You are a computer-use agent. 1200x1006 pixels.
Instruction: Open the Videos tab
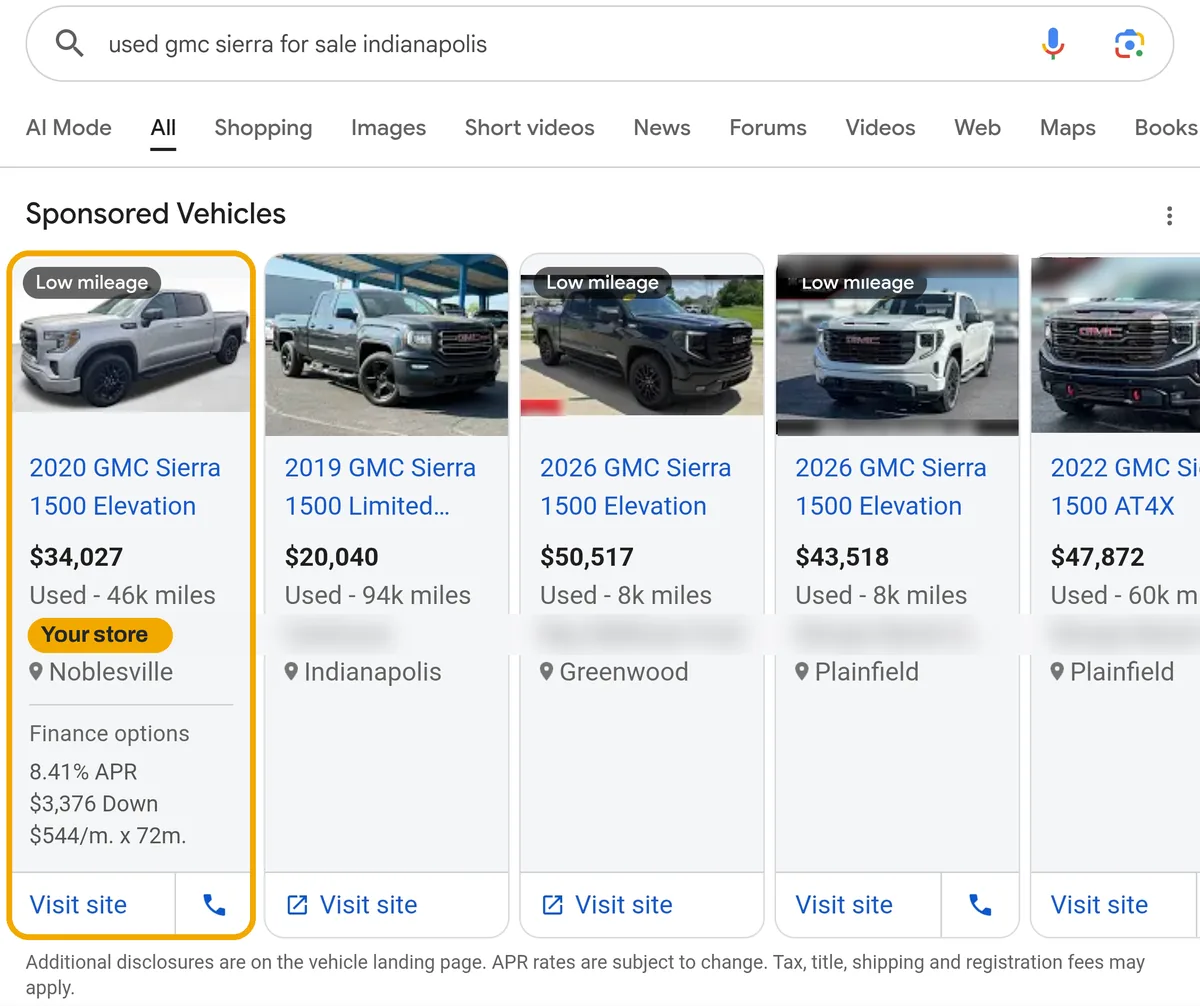pyautogui.click(x=880, y=128)
